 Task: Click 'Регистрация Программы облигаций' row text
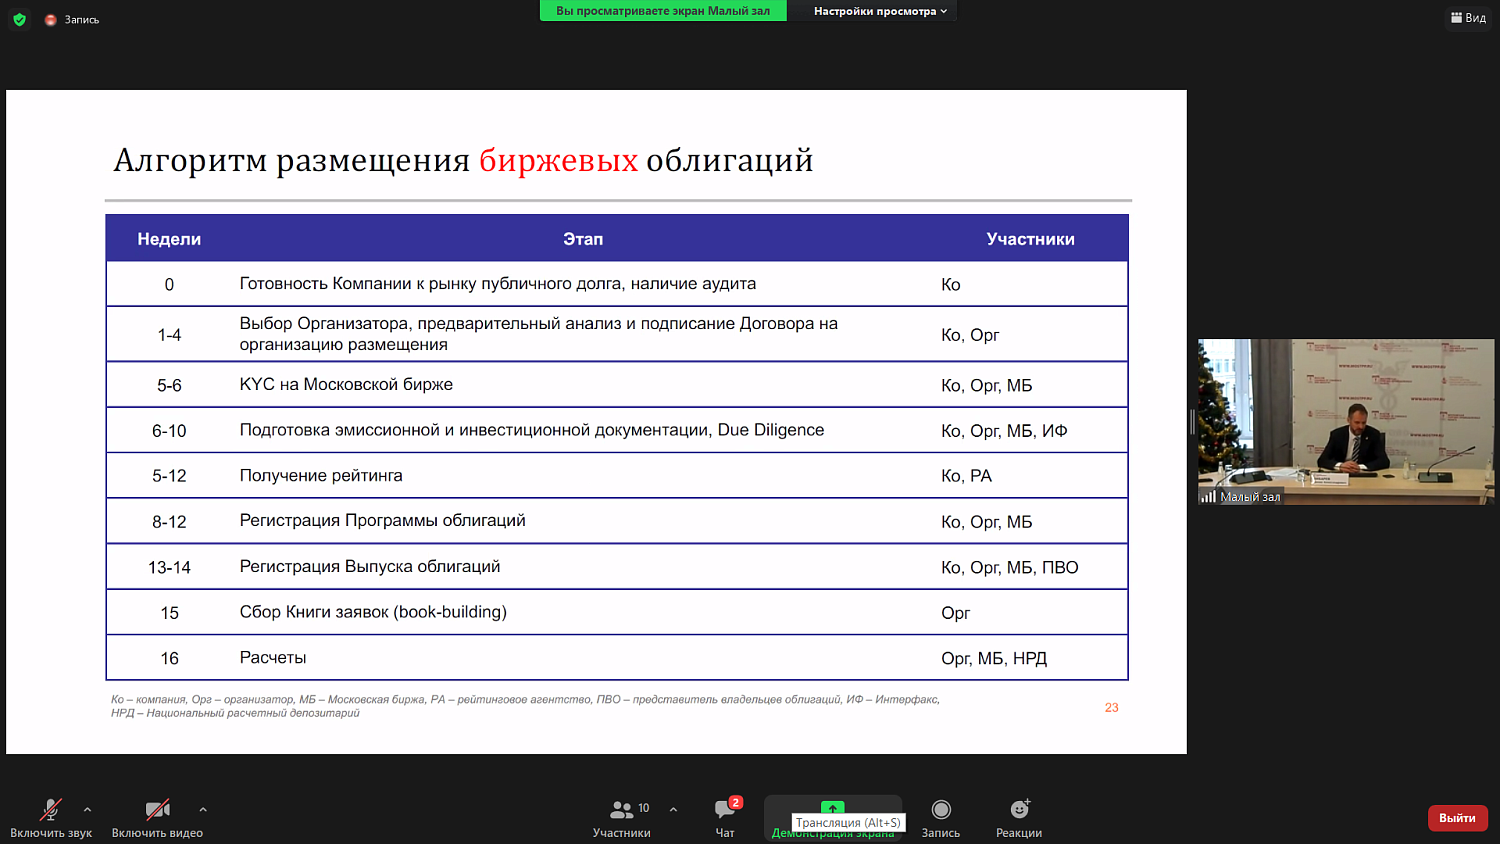tap(382, 521)
